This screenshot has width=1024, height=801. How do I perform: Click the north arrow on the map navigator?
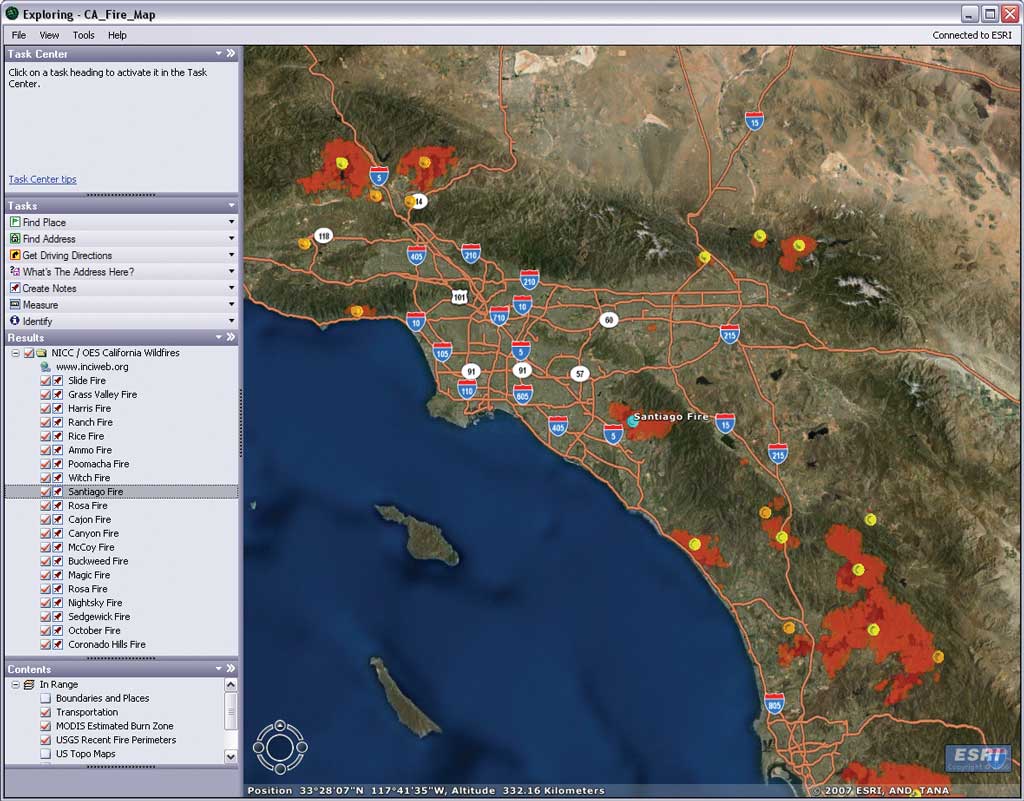pyautogui.click(x=280, y=725)
